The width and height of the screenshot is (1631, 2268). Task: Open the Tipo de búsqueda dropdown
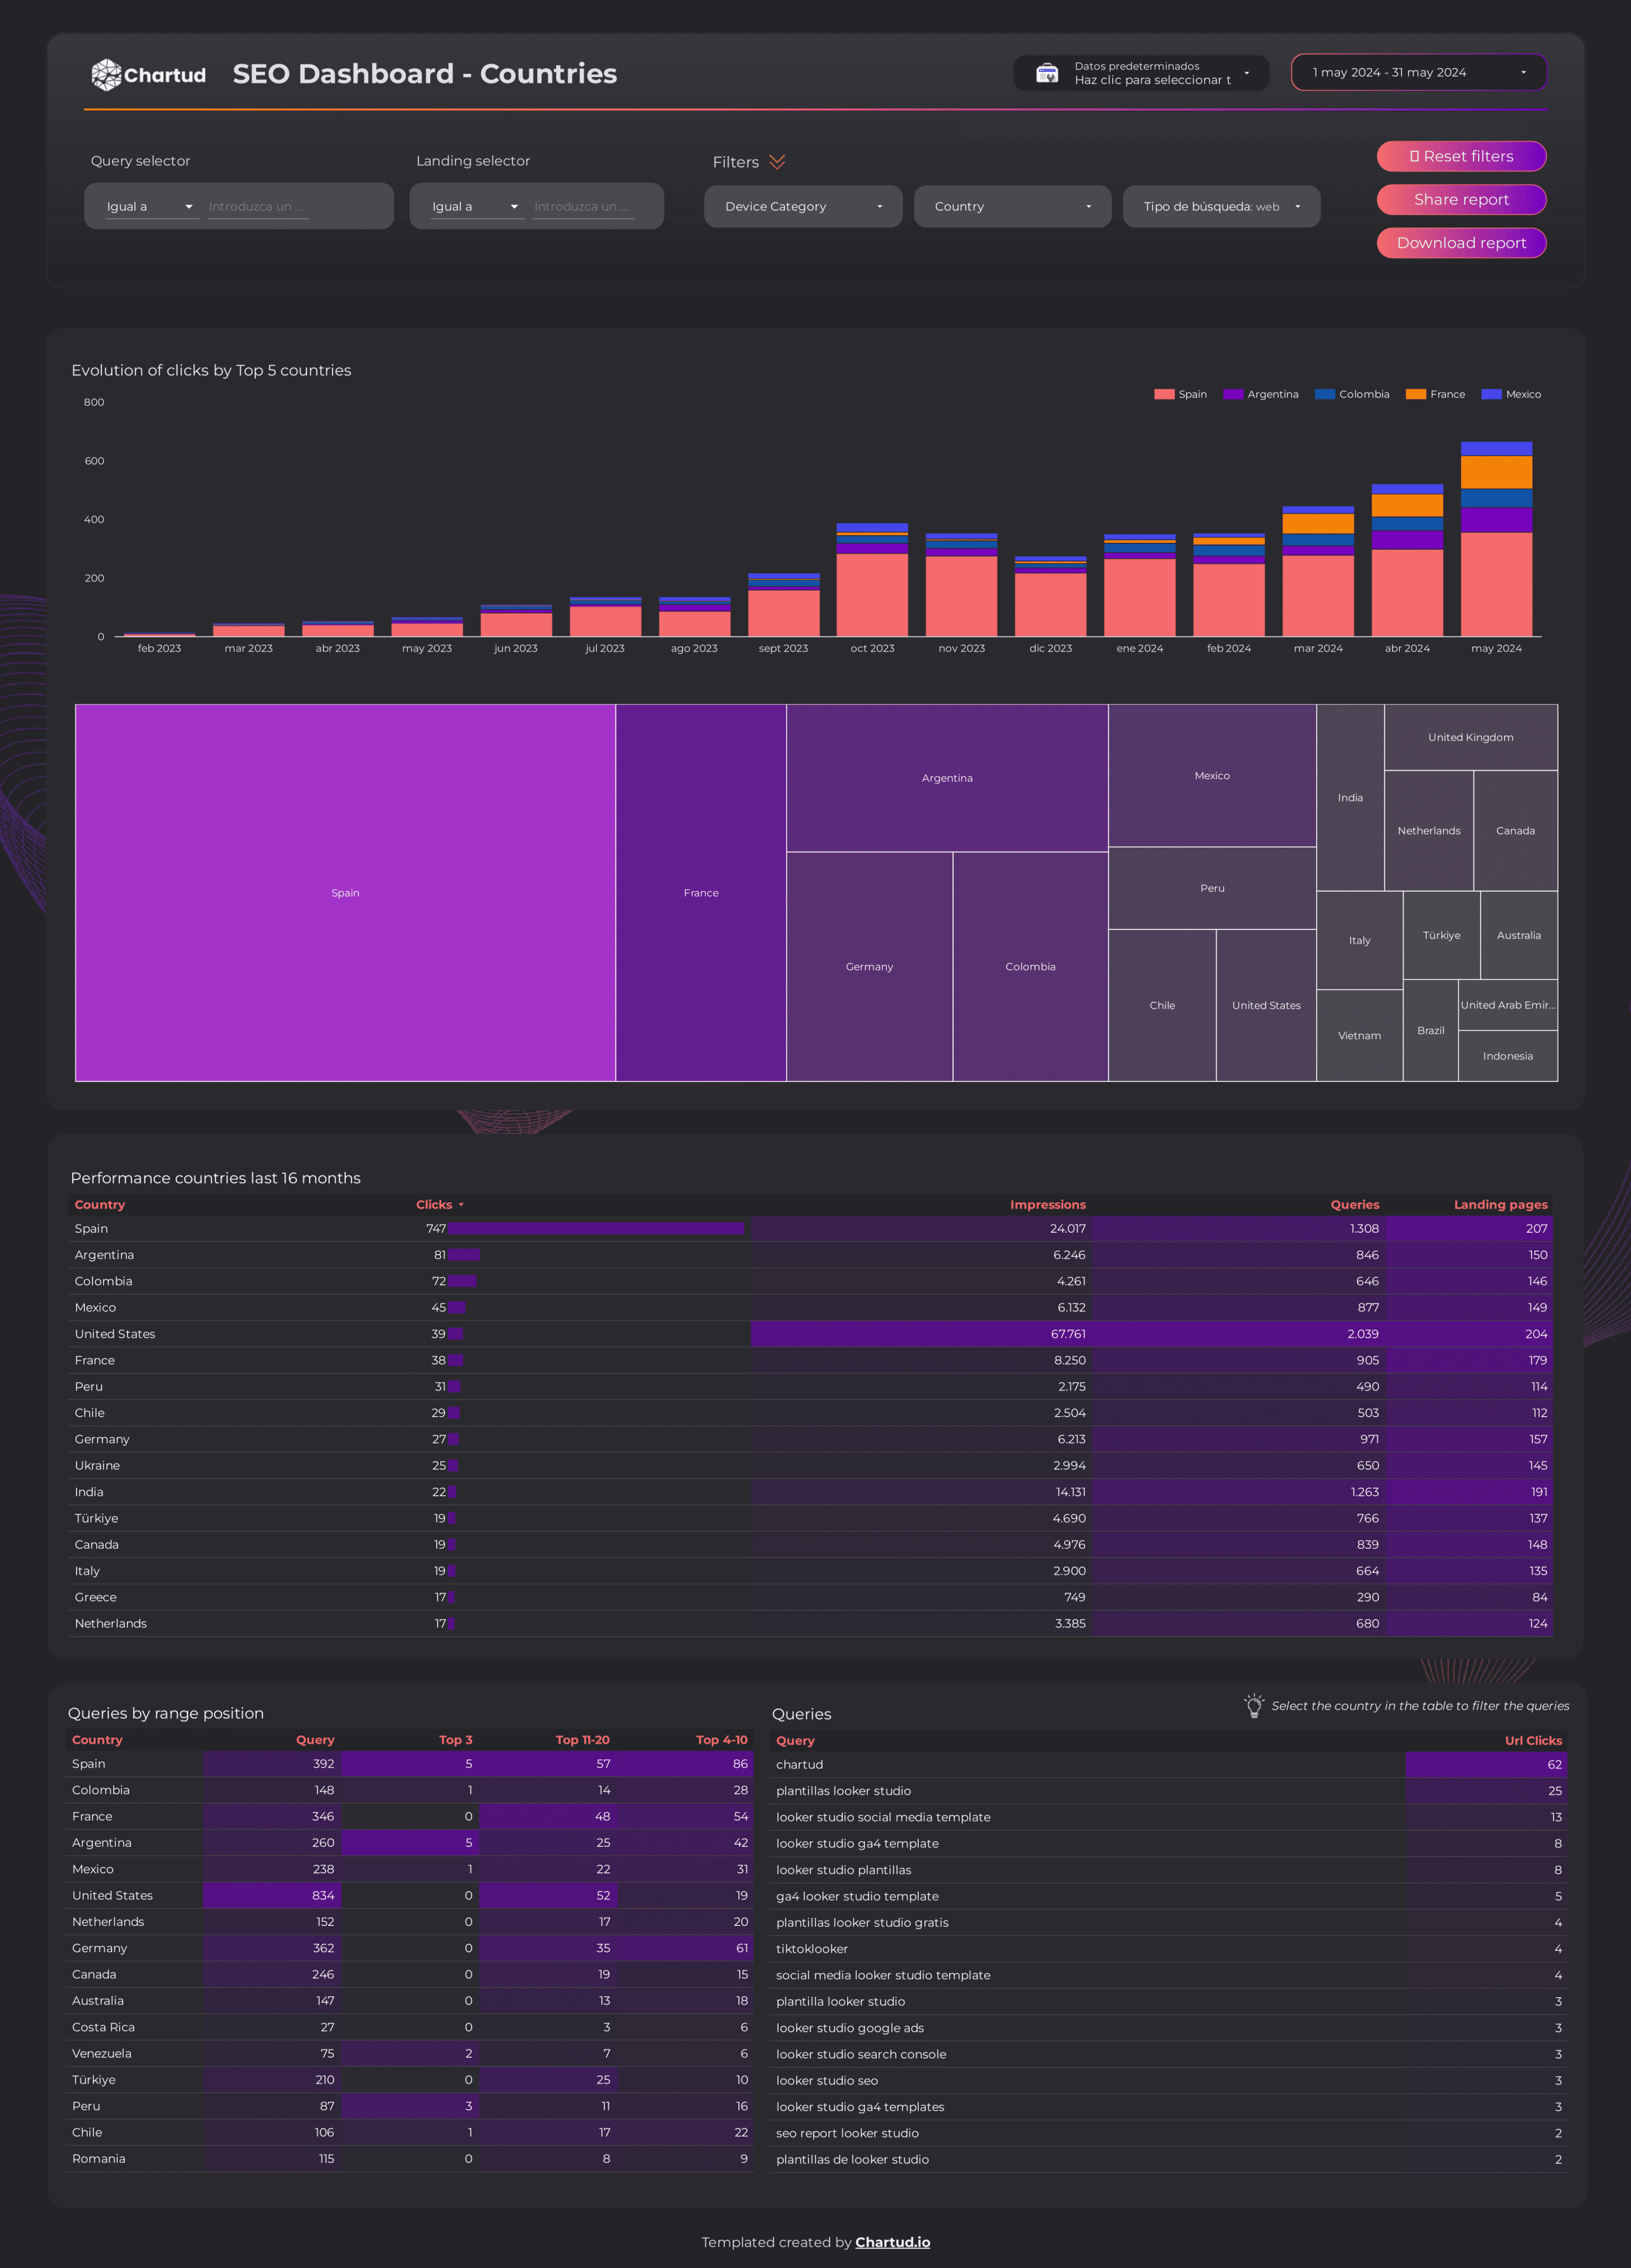[x=1220, y=206]
